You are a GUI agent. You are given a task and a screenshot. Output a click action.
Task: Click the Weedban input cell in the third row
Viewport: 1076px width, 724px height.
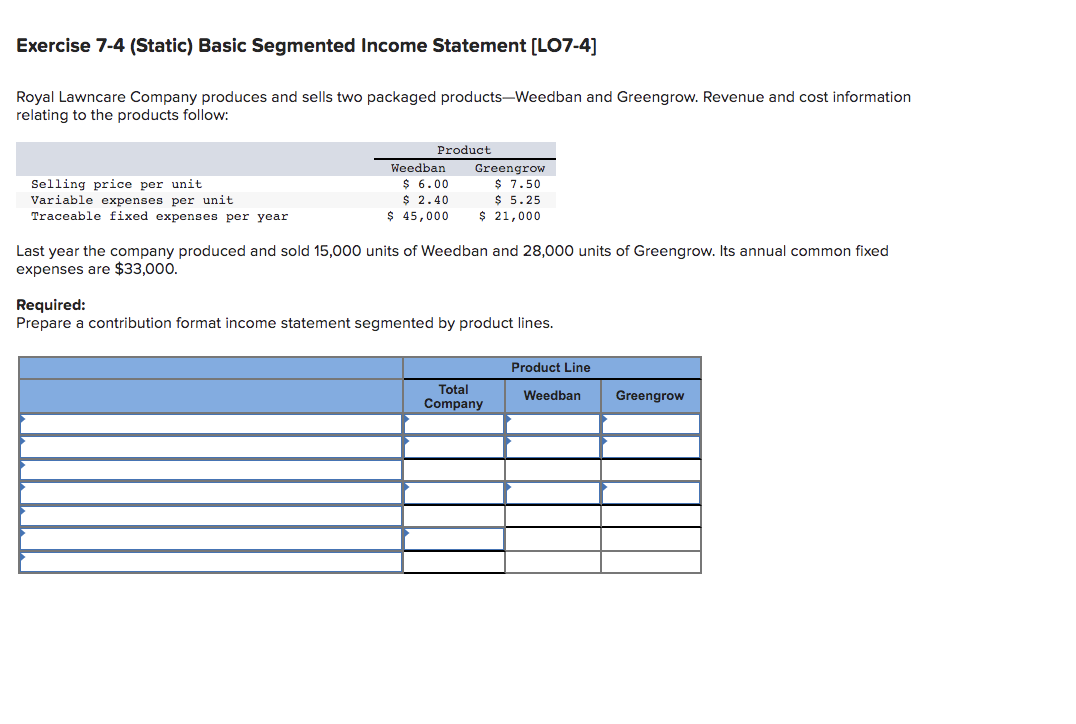coord(552,469)
